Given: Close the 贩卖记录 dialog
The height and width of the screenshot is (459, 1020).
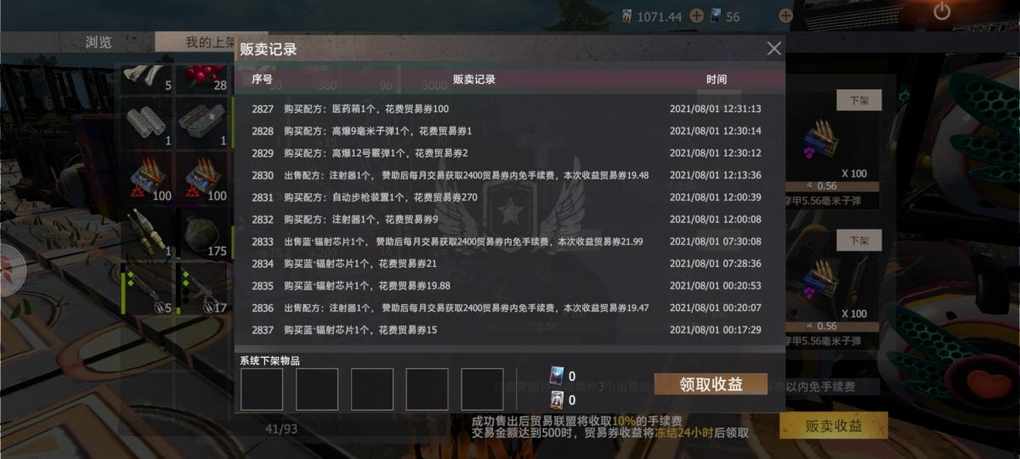Looking at the screenshot, I should click(x=774, y=48).
